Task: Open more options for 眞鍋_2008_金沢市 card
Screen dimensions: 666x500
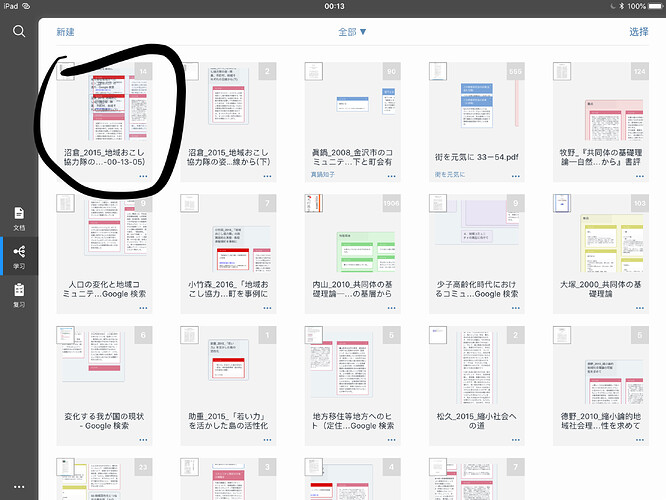Action: coord(391,176)
